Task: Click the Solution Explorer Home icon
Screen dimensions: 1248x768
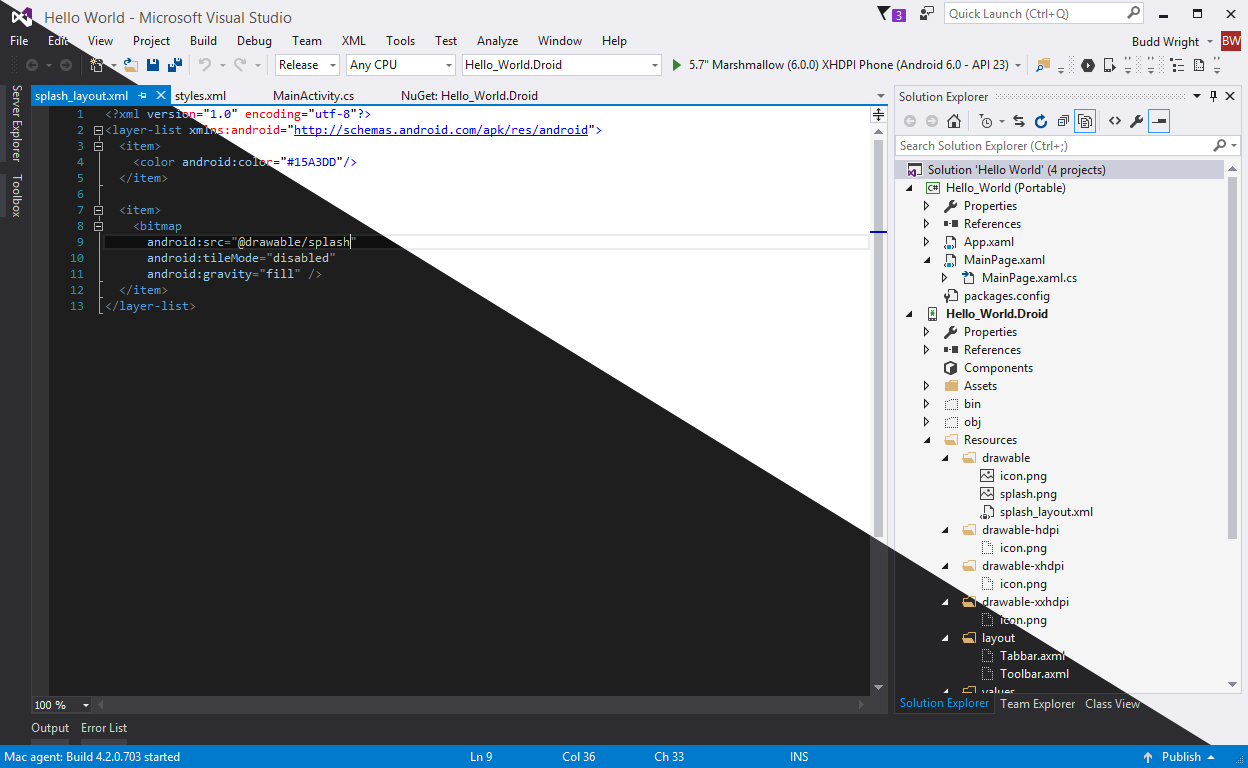Action: coord(954,121)
